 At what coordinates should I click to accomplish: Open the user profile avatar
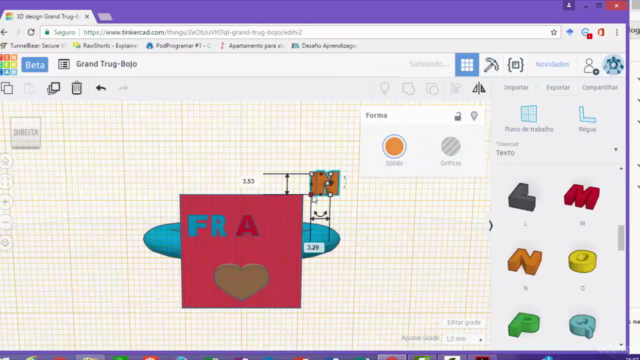(x=613, y=64)
